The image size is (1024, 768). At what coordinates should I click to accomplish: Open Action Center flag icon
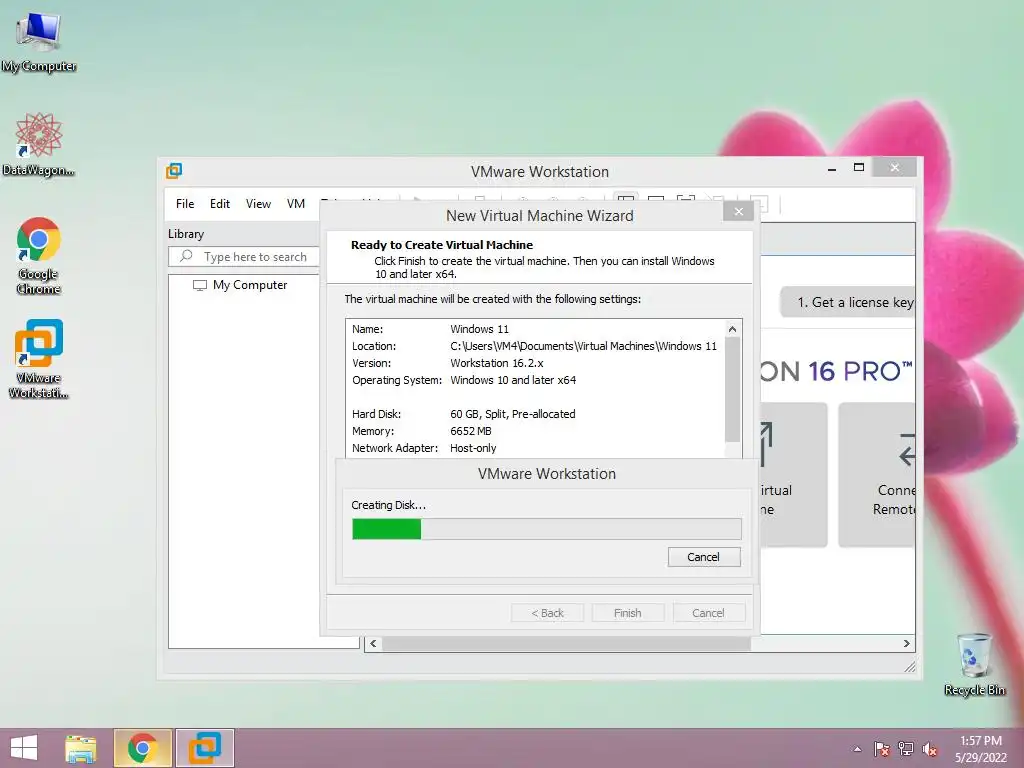pos(882,749)
